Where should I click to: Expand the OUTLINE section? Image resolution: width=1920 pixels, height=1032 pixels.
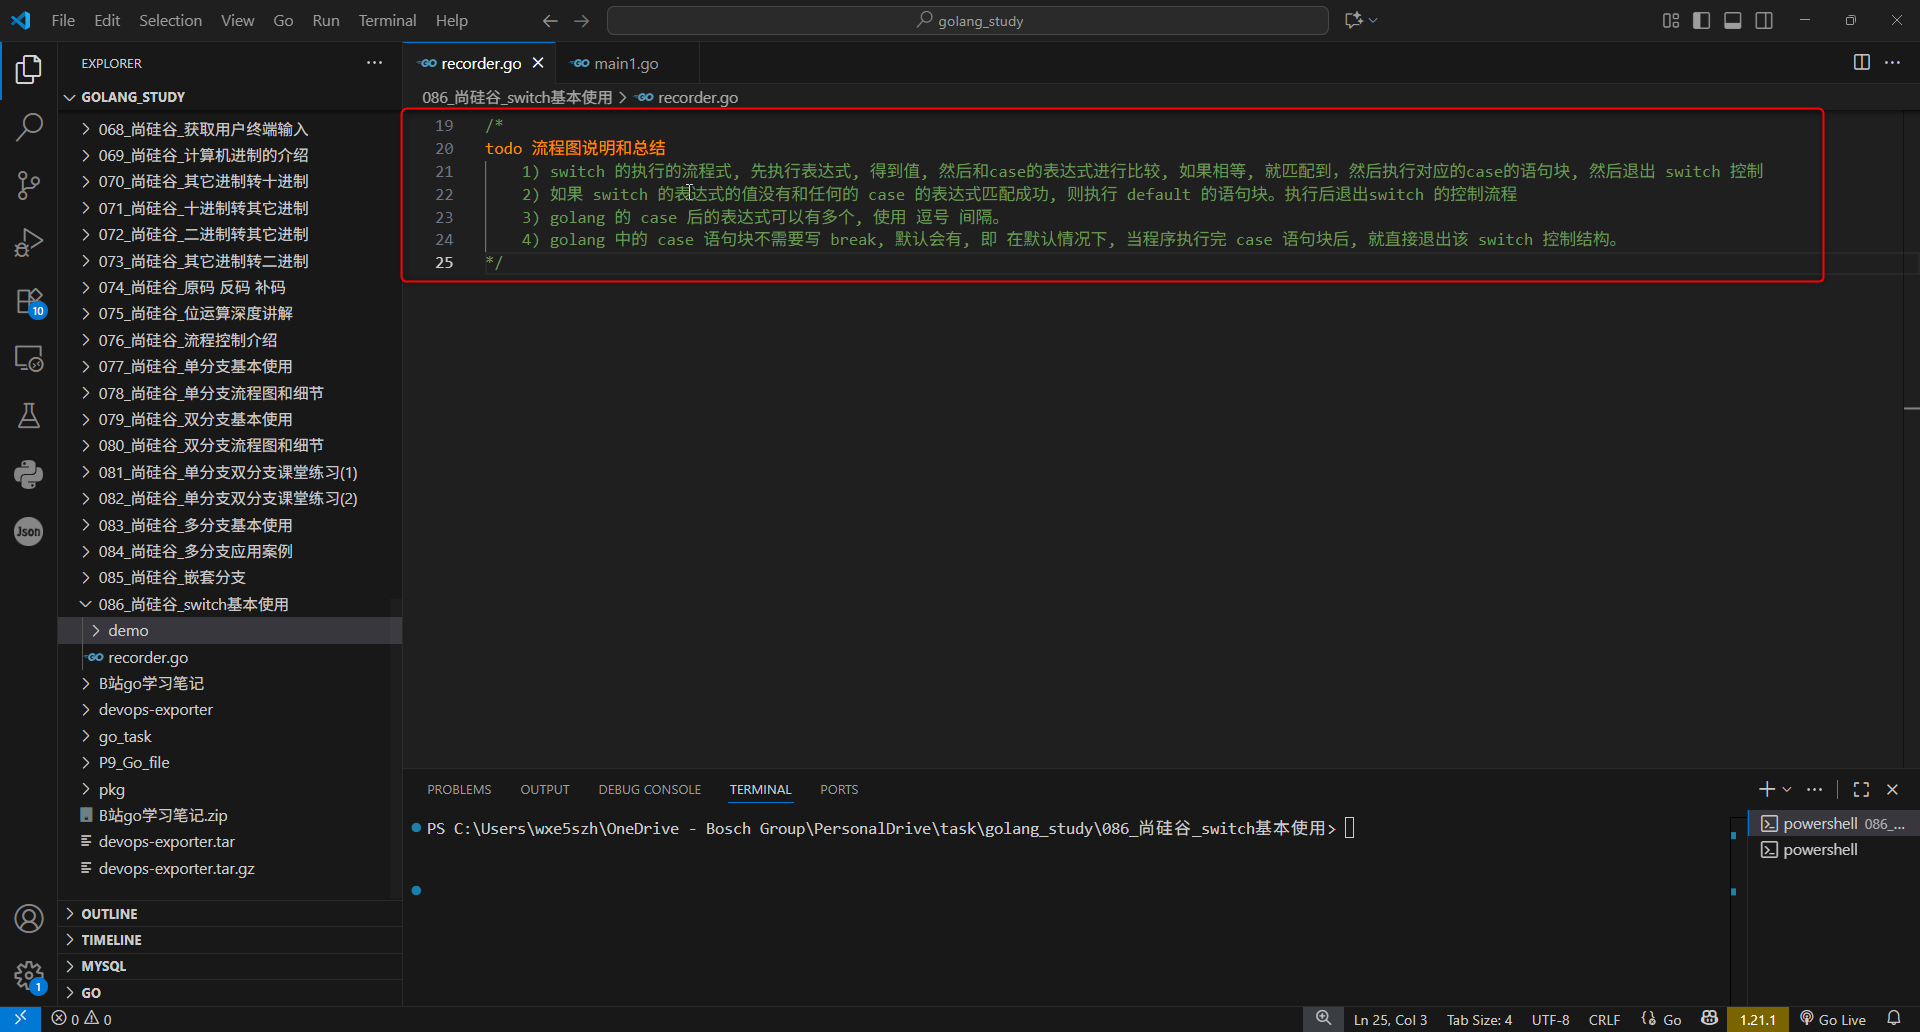pos(230,914)
